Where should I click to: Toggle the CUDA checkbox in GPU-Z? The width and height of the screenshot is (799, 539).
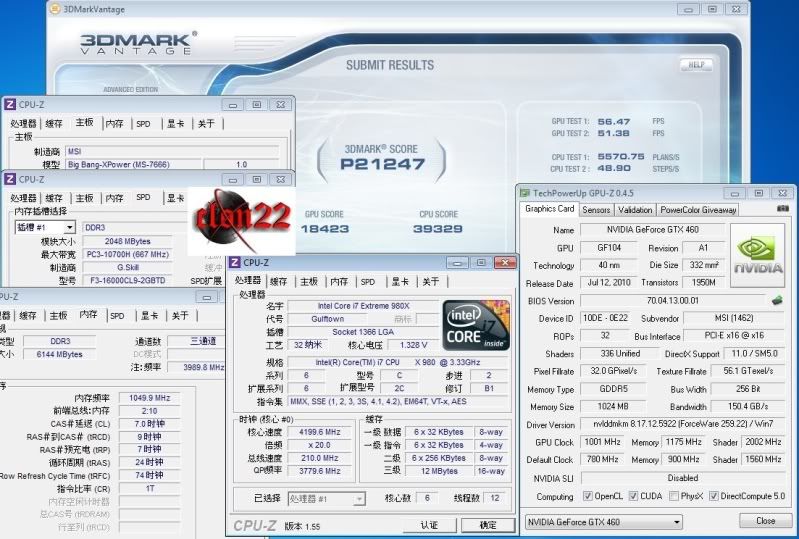click(633, 496)
